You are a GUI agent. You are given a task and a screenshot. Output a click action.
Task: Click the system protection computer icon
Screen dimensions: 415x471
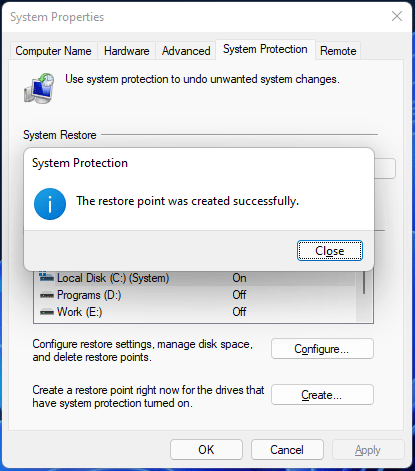(x=39, y=88)
